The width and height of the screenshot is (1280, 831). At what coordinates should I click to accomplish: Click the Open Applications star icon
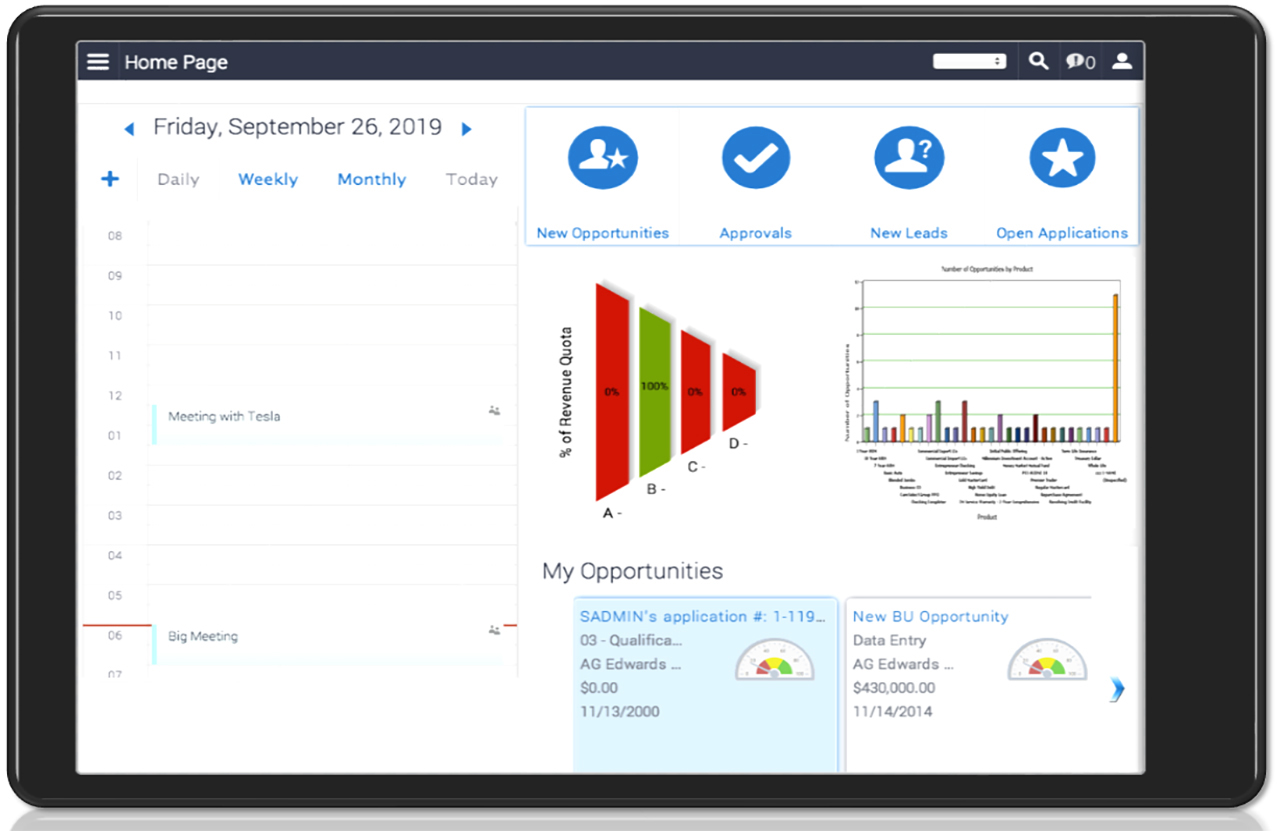1062,158
